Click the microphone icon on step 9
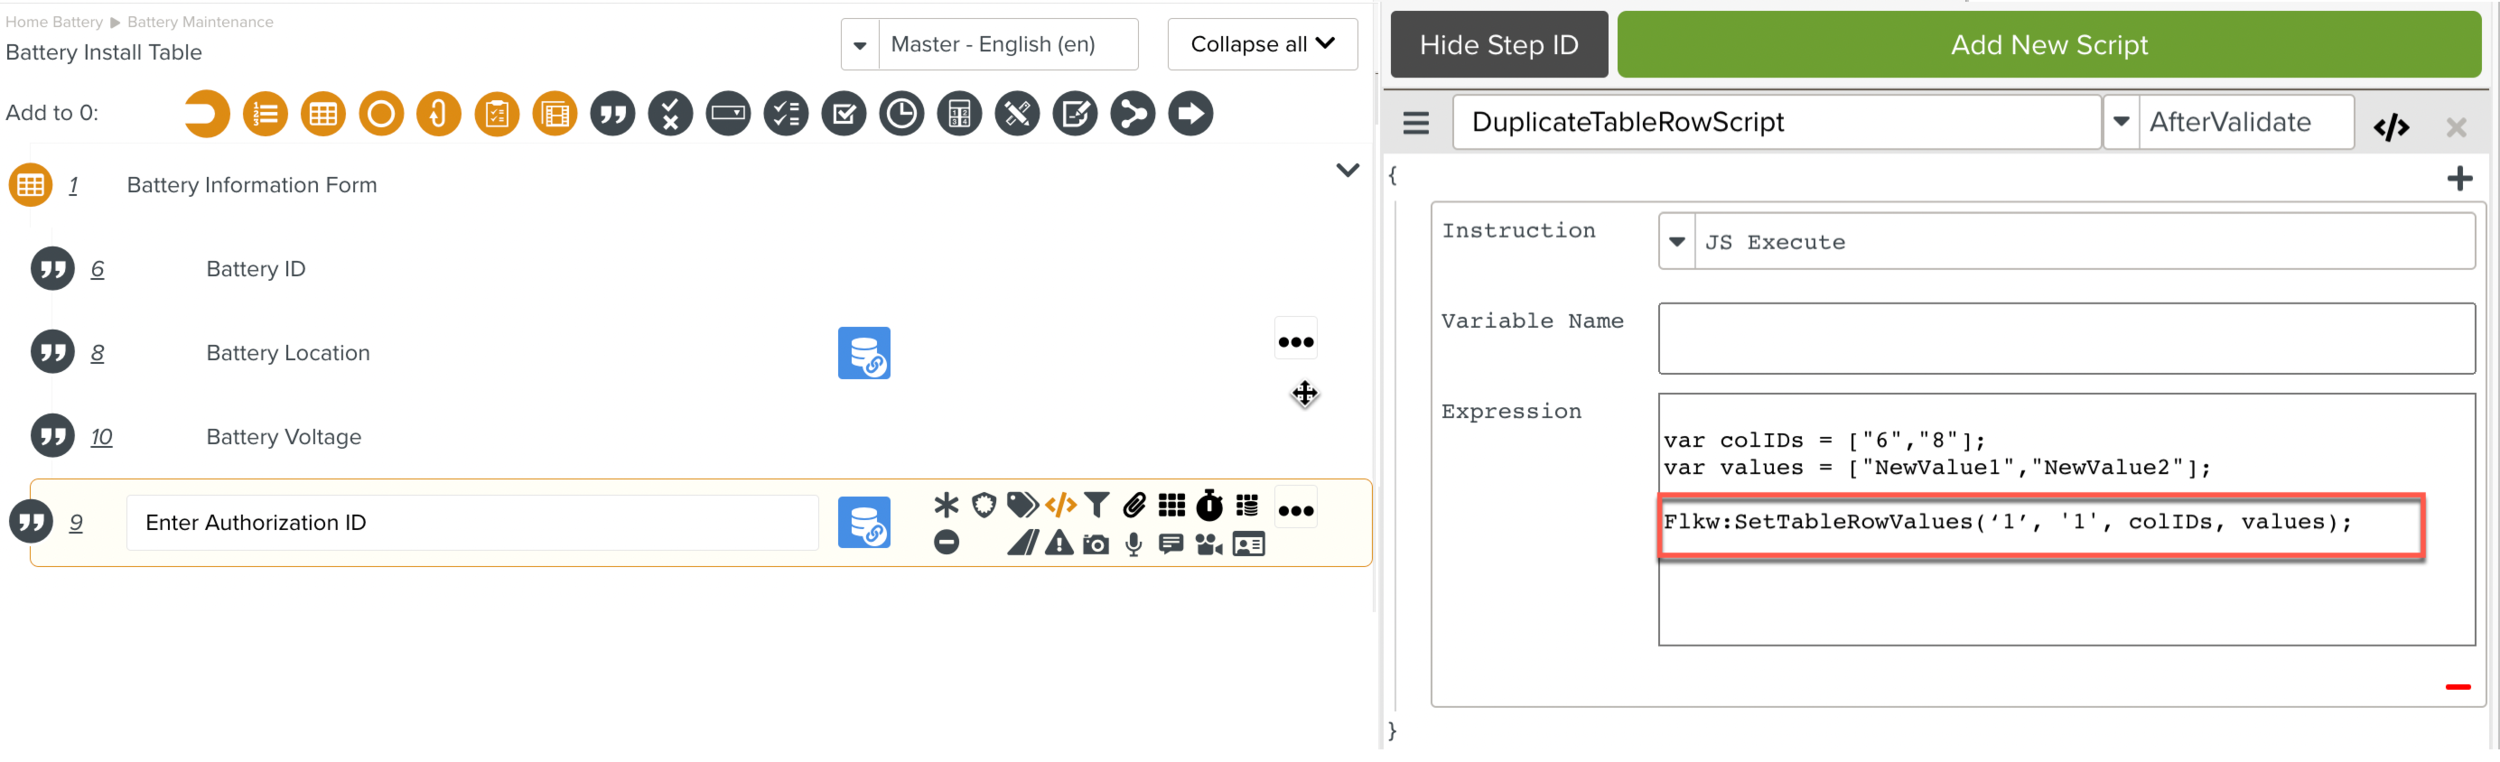Viewport: 2500px width, 762px height. tap(1133, 545)
